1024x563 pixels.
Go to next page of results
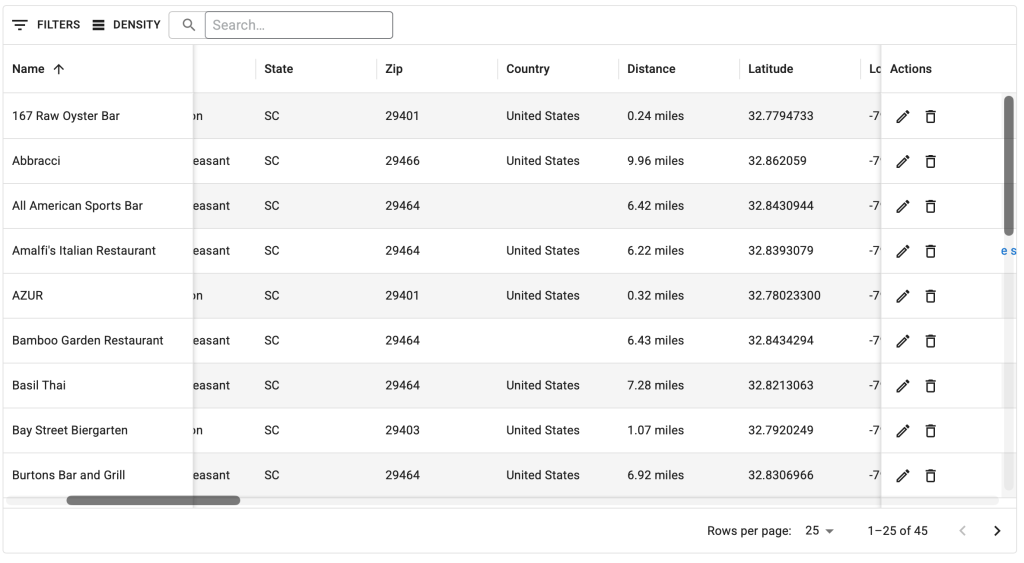click(x=997, y=531)
